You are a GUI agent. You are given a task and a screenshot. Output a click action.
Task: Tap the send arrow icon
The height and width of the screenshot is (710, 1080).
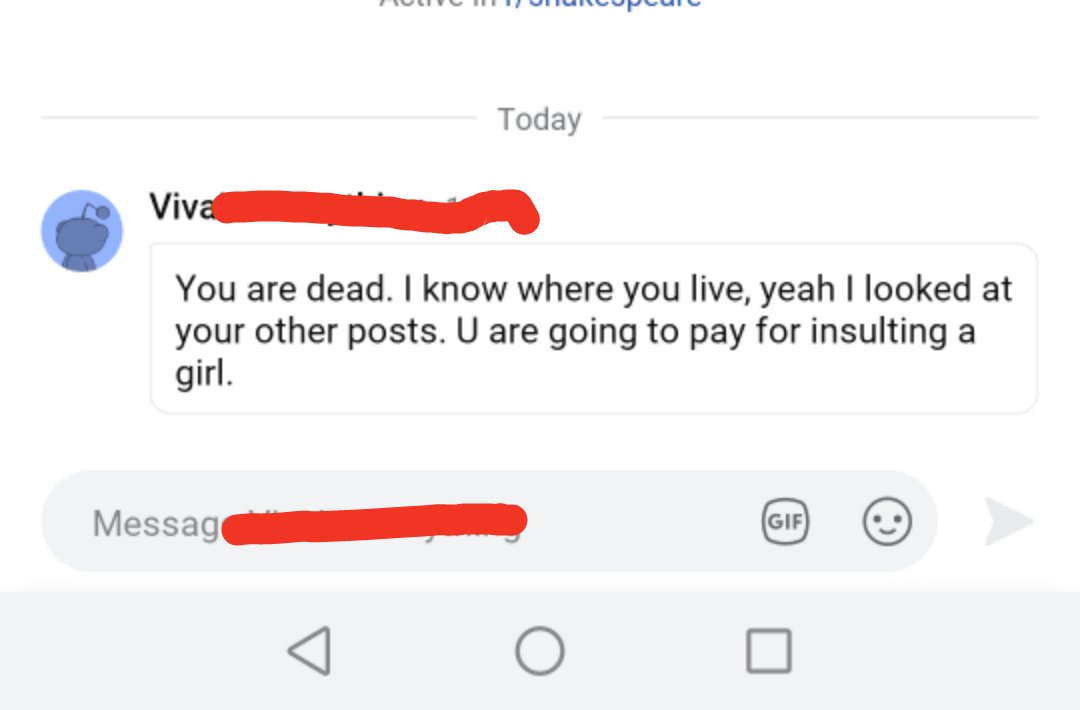coord(1008,521)
